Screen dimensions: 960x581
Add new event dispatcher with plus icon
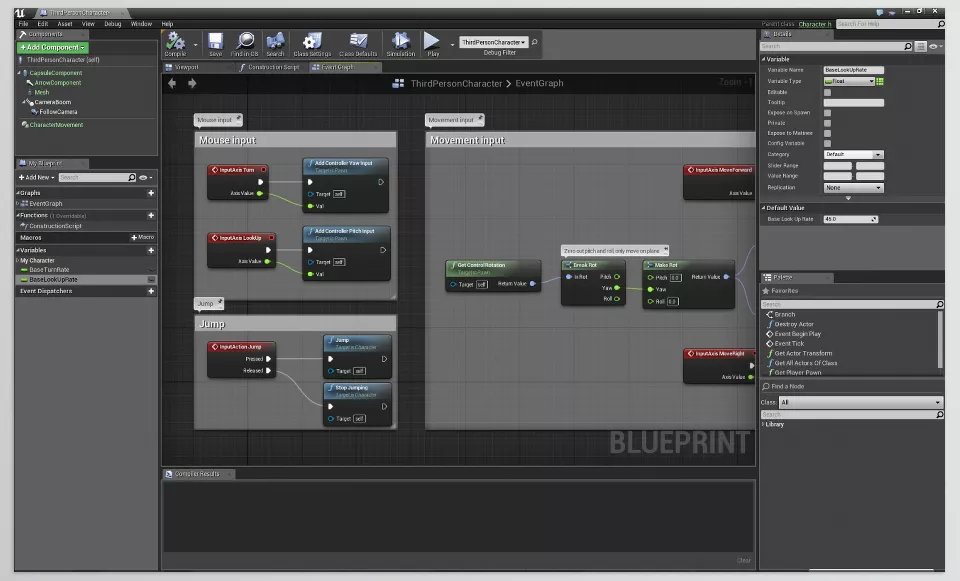(x=151, y=291)
